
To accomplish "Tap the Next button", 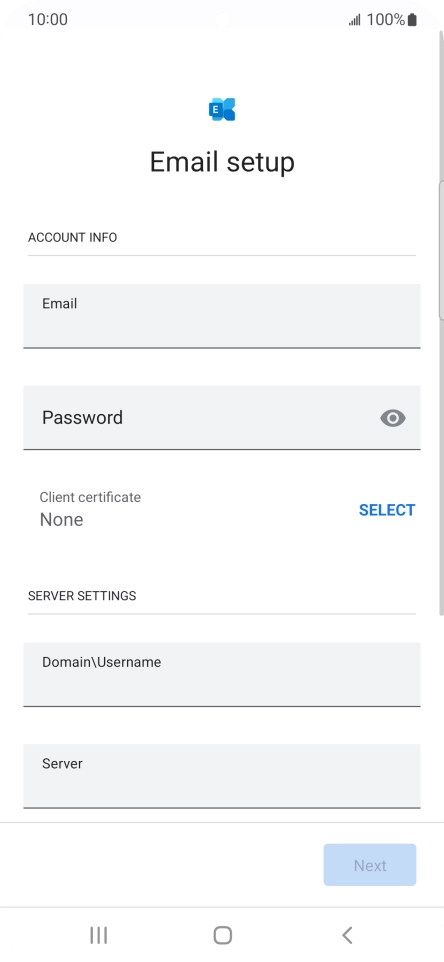I will coord(370,865).
